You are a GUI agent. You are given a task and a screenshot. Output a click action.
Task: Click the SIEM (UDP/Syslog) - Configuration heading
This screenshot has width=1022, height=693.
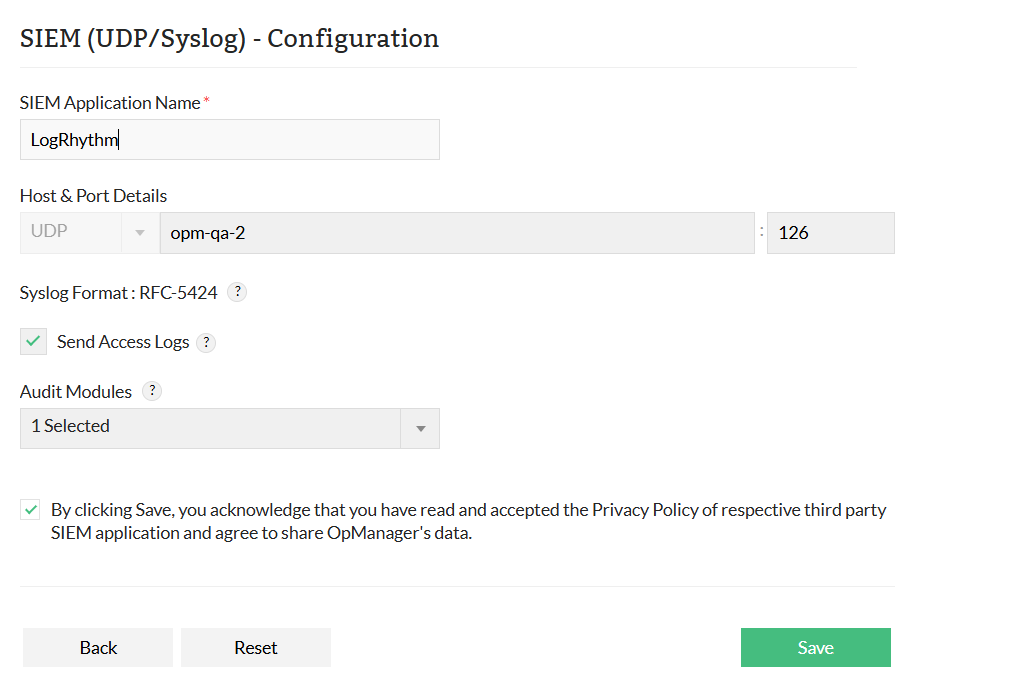228,38
